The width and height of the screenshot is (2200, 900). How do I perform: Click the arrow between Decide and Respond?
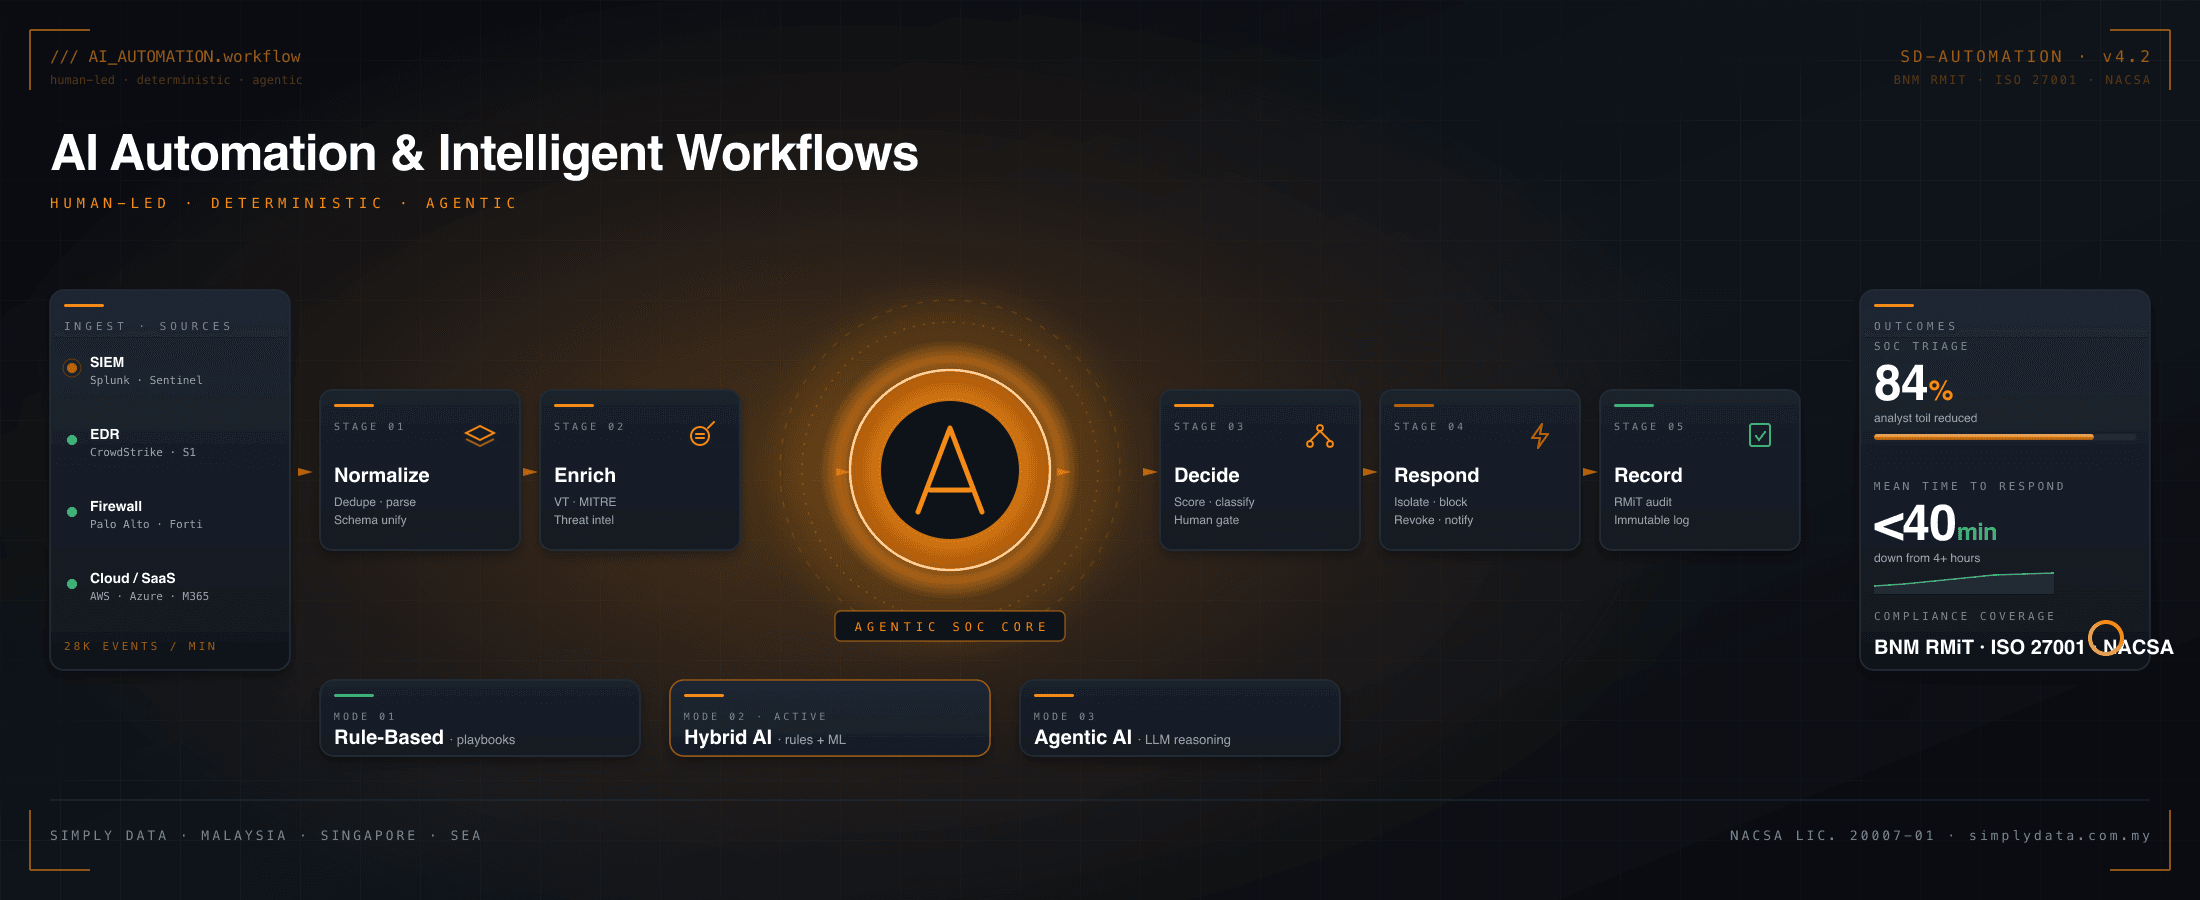1370,471
